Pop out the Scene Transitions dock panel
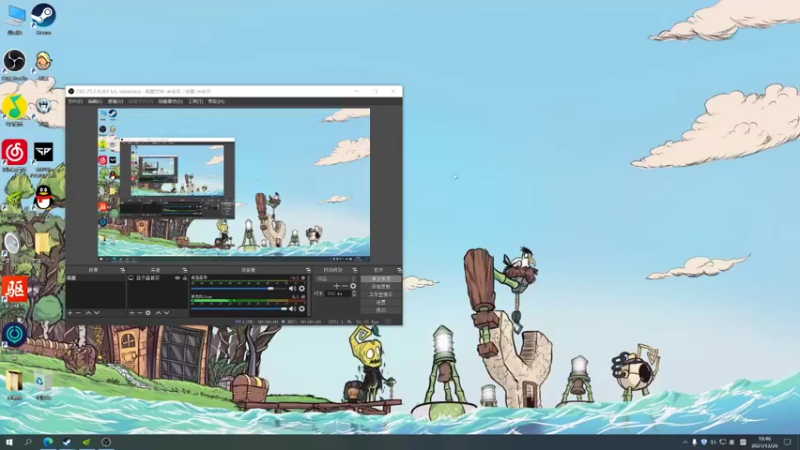800x450 pixels. (x=355, y=270)
